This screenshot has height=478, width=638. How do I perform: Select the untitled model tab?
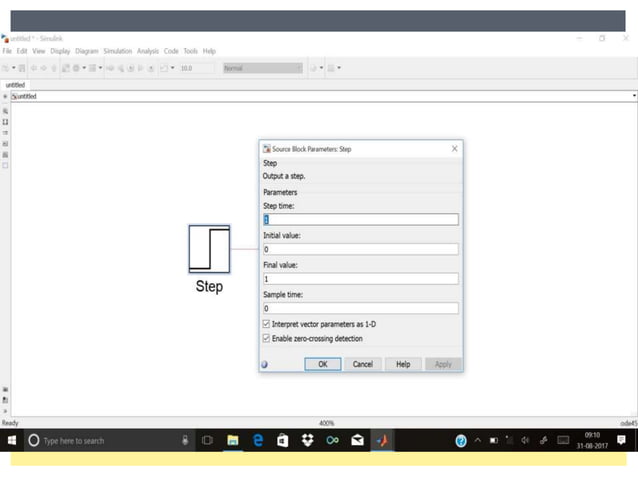pos(15,85)
